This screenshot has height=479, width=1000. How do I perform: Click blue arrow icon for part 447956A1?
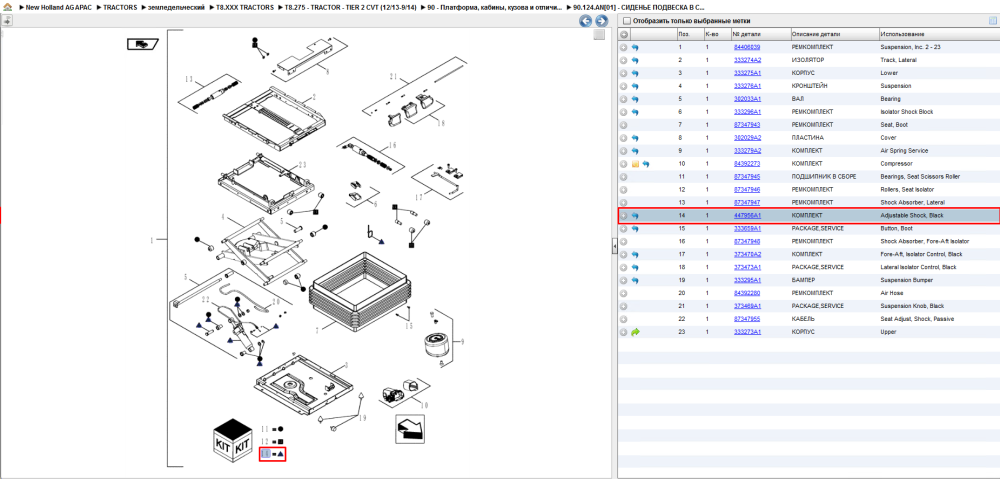click(635, 216)
